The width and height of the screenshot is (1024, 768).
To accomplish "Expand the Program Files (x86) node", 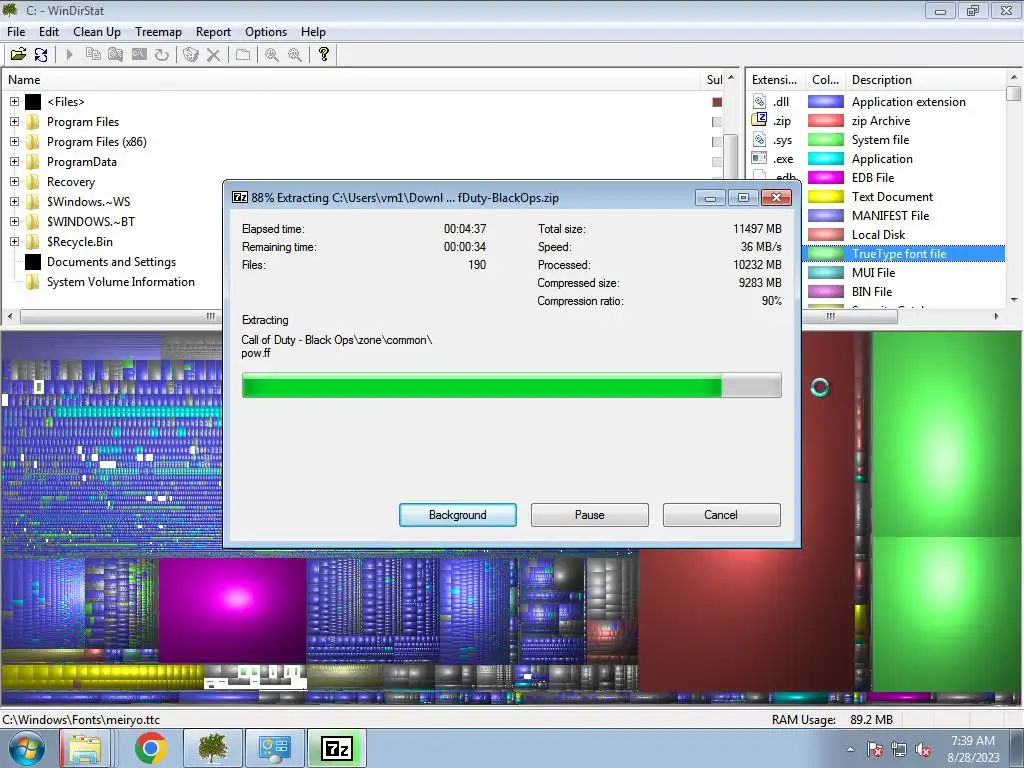I will pos(14,142).
